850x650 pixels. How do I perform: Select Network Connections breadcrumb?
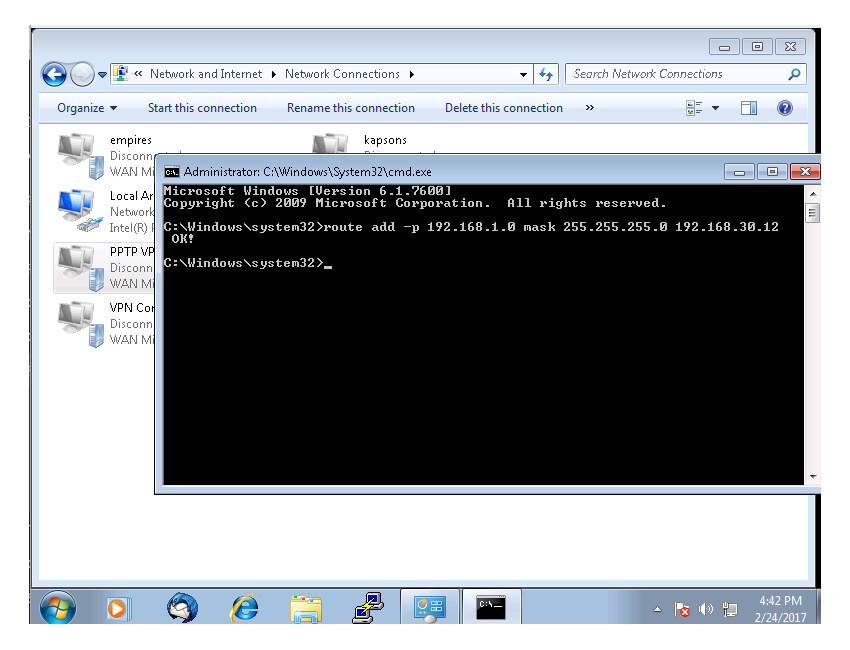click(342, 74)
